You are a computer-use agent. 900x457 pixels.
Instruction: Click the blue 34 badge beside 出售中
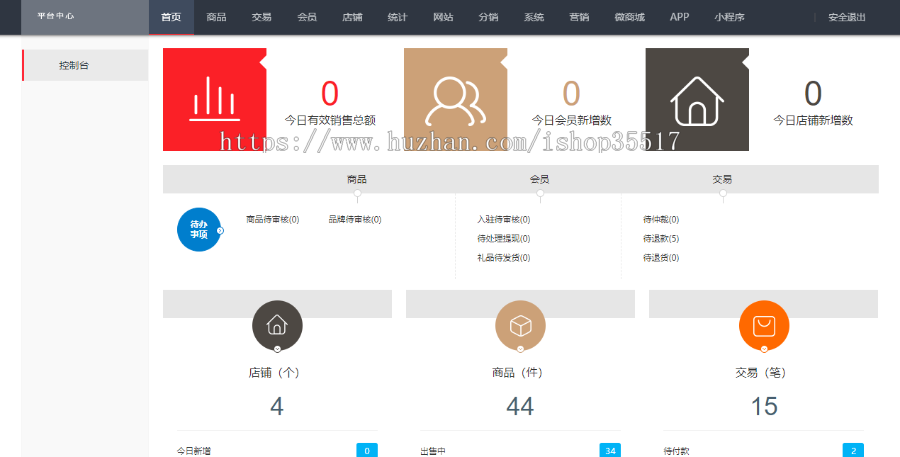click(610, 451)
